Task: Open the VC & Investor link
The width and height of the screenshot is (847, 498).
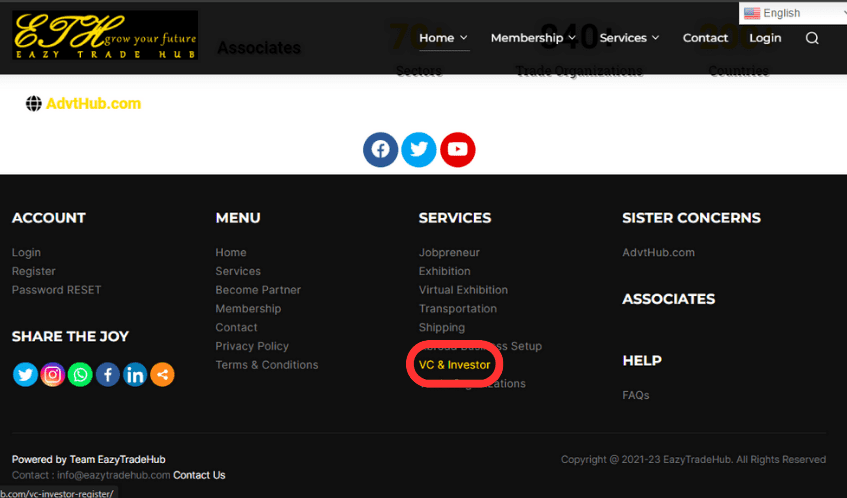Action: (454, 365)
